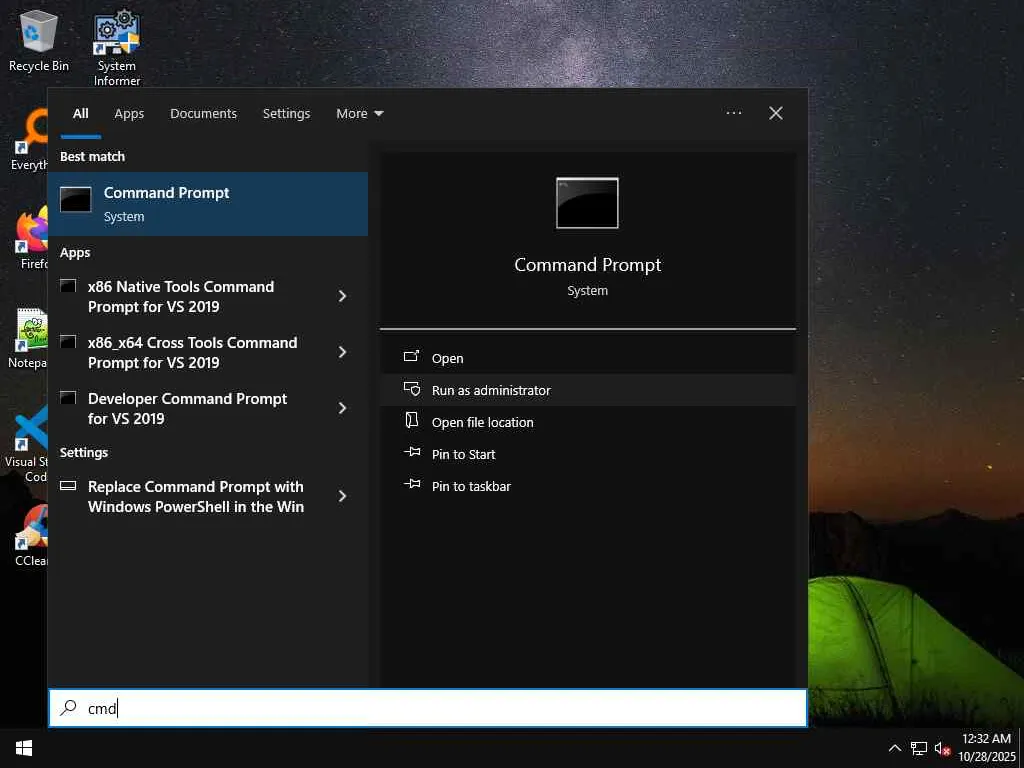Open System Informer desktop shortcut
Screen dimensions: 1024x768
pos(117,48)
